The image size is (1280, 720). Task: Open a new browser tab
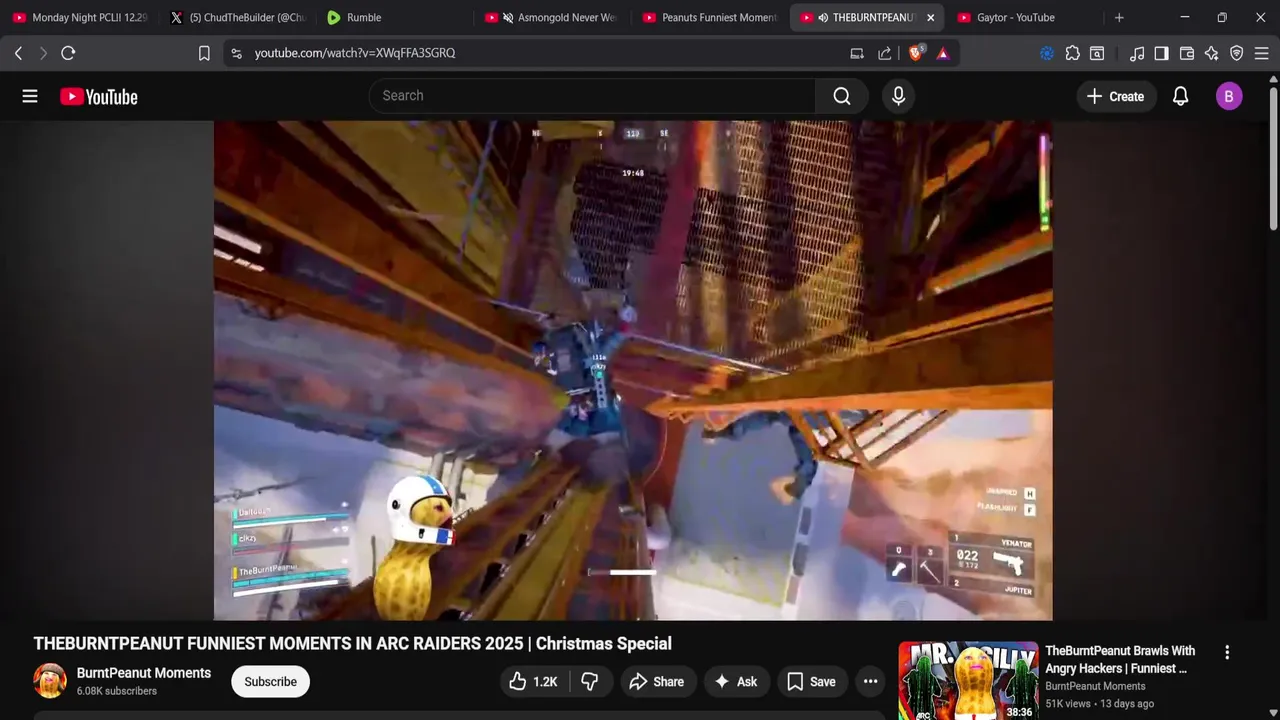[x=1119, y=17]
